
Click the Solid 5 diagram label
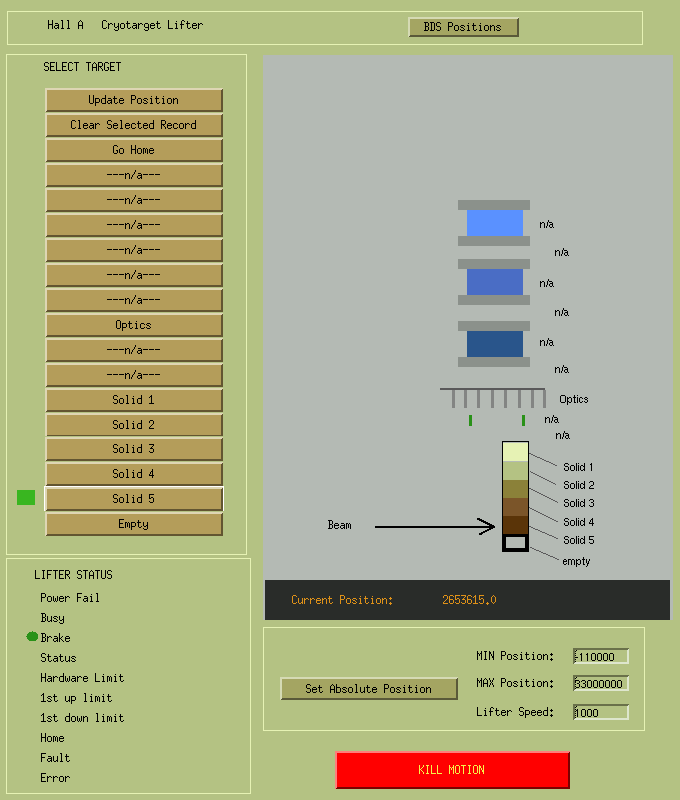pos(578,540)
